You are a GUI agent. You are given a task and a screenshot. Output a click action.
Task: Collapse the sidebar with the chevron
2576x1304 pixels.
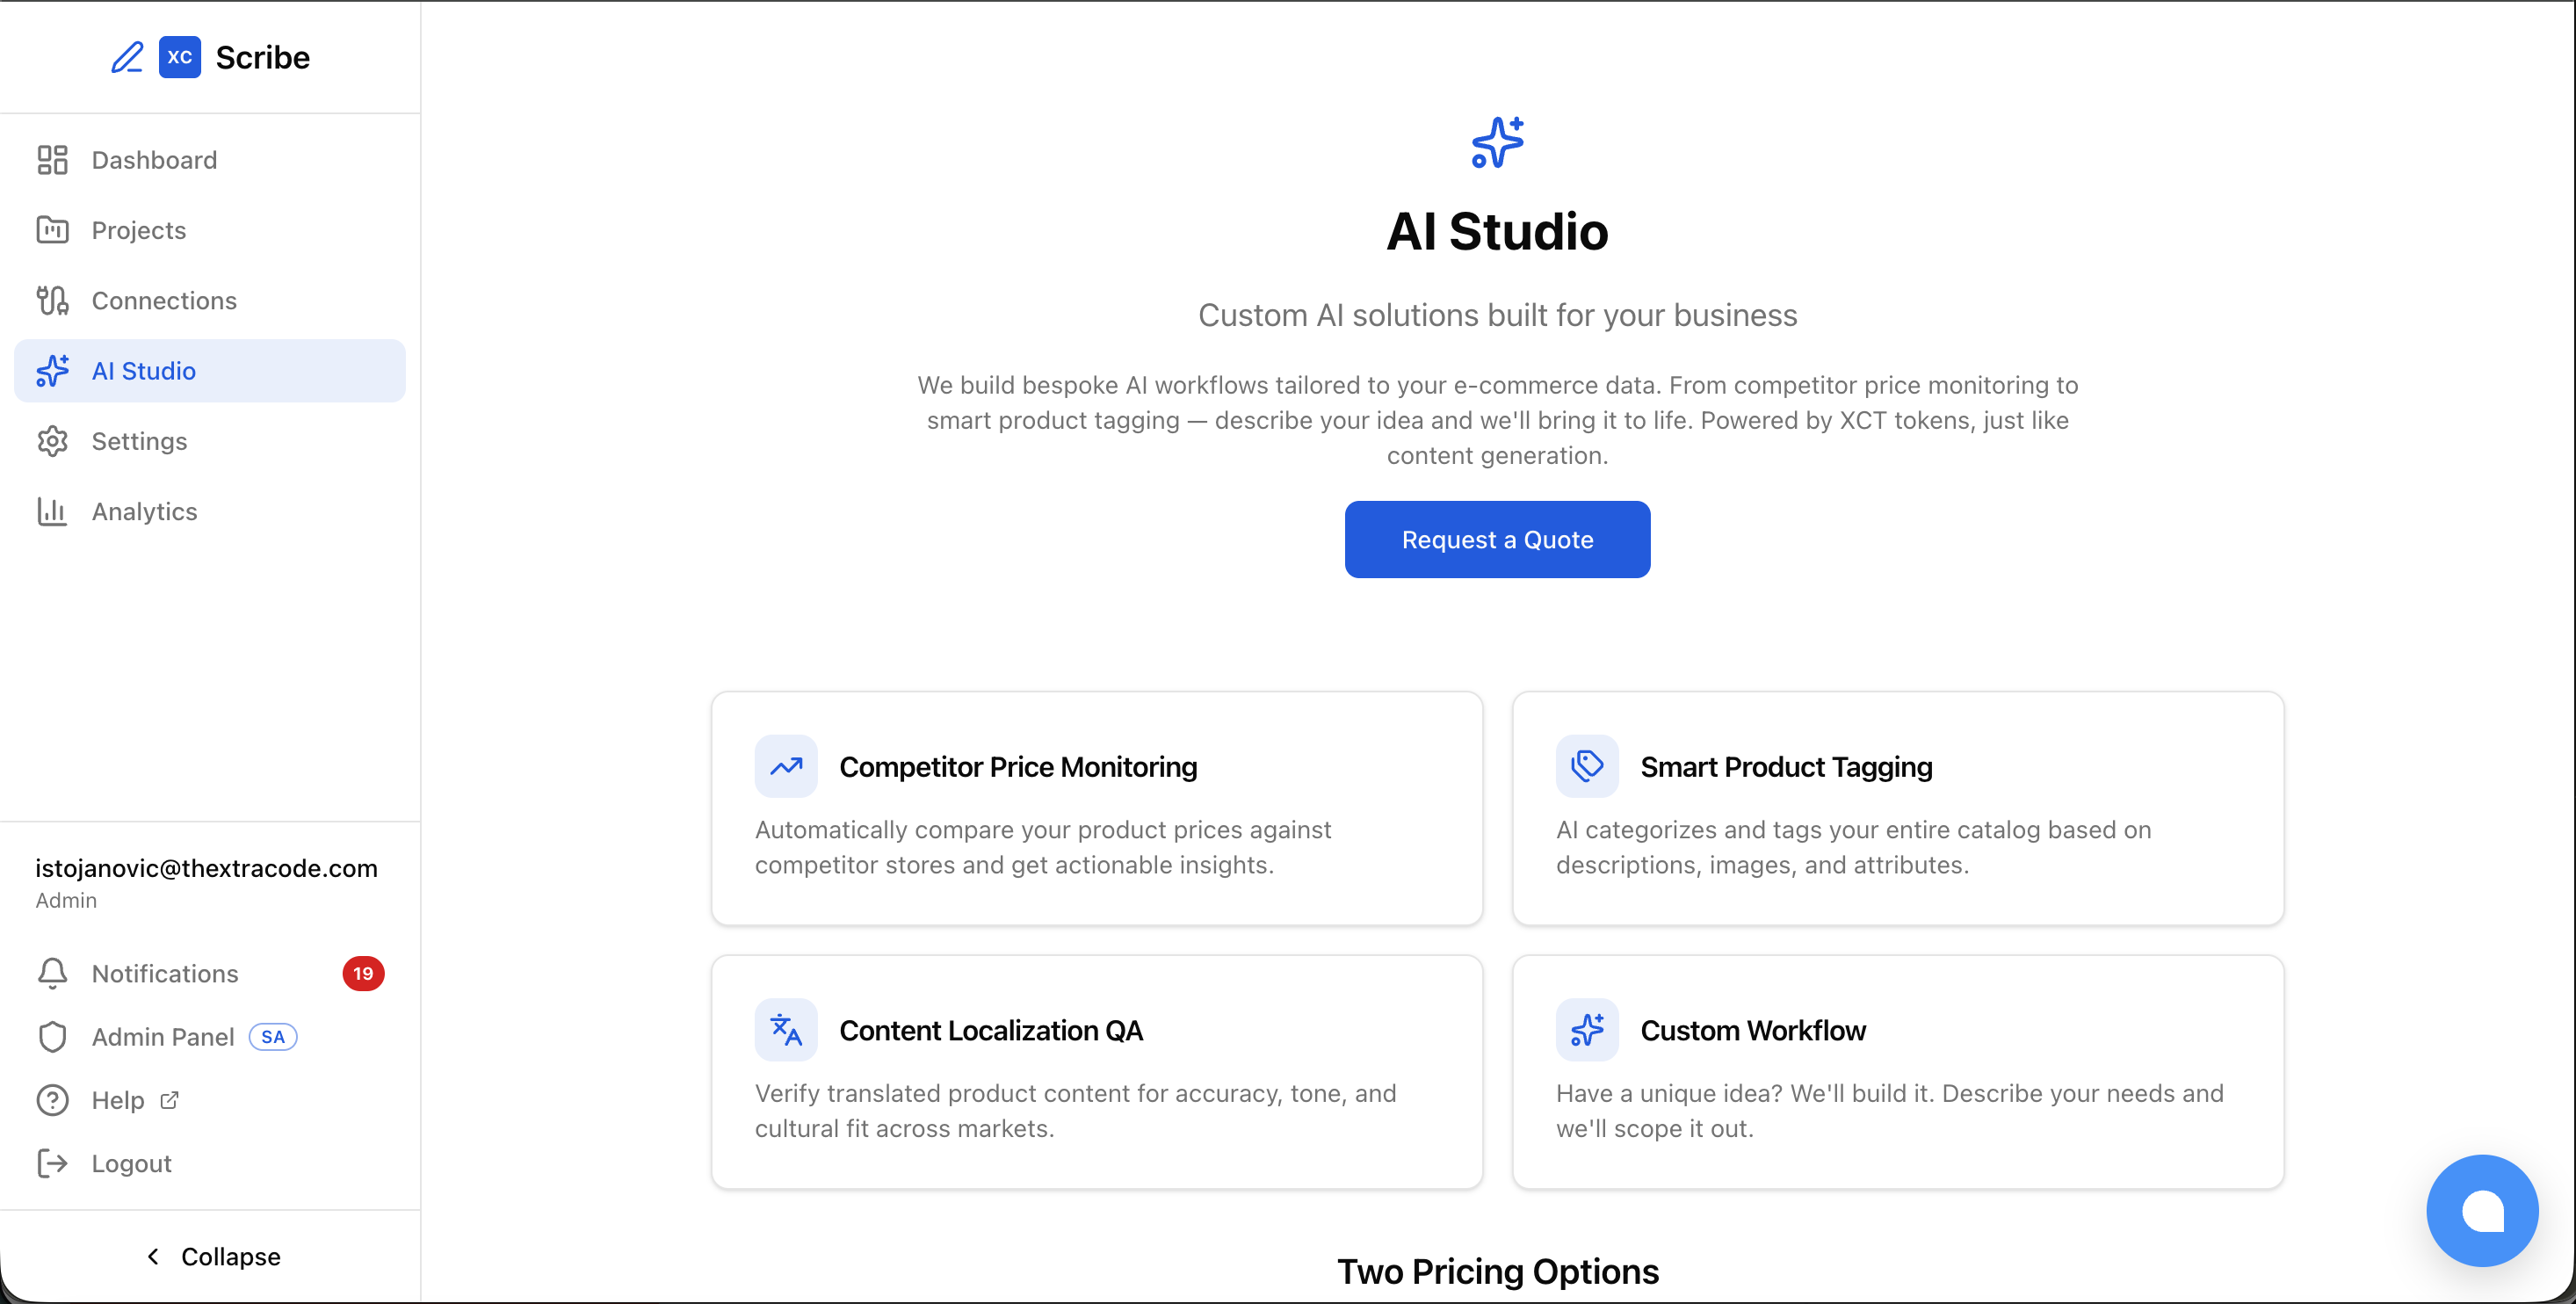pos(153,1256)
